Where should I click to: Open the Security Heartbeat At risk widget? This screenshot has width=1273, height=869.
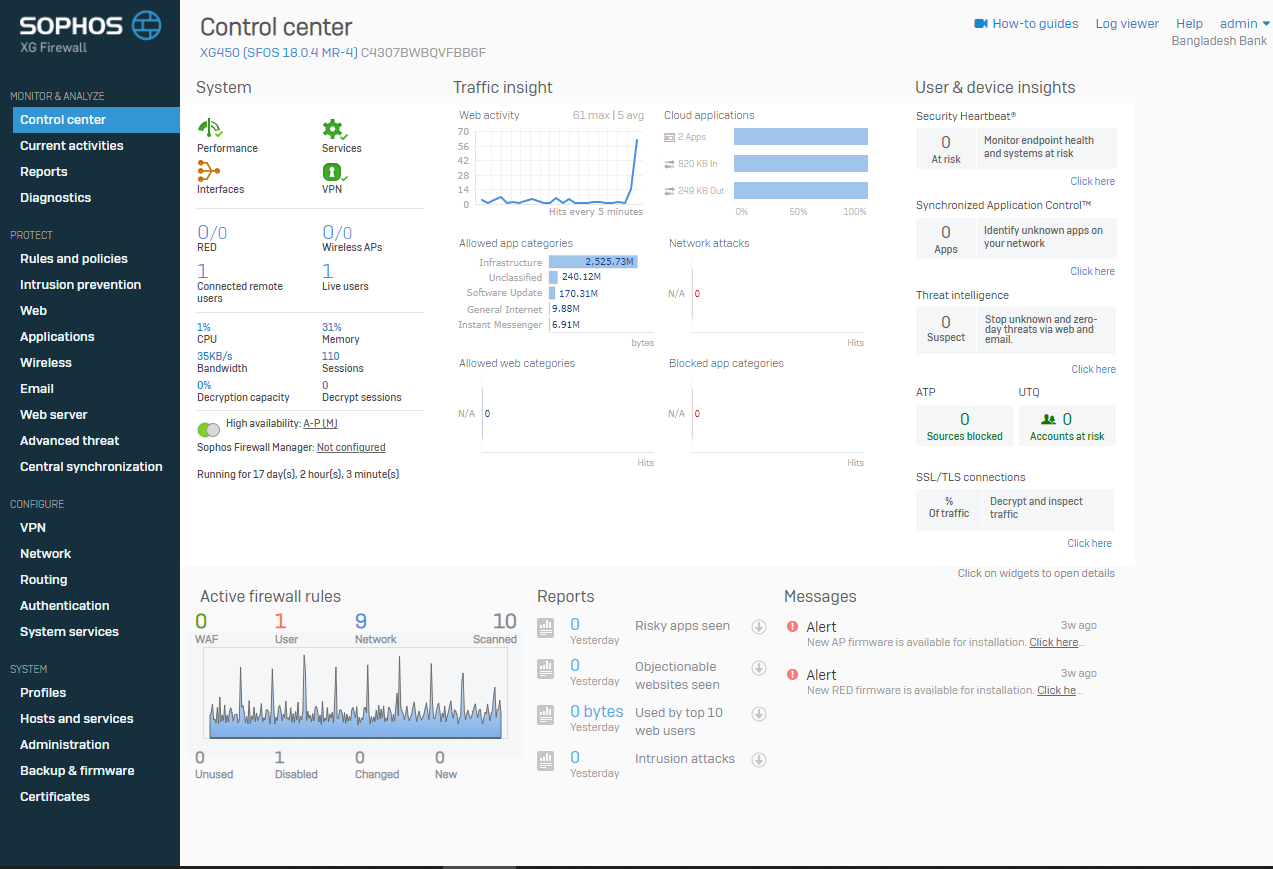pos(946,148)
